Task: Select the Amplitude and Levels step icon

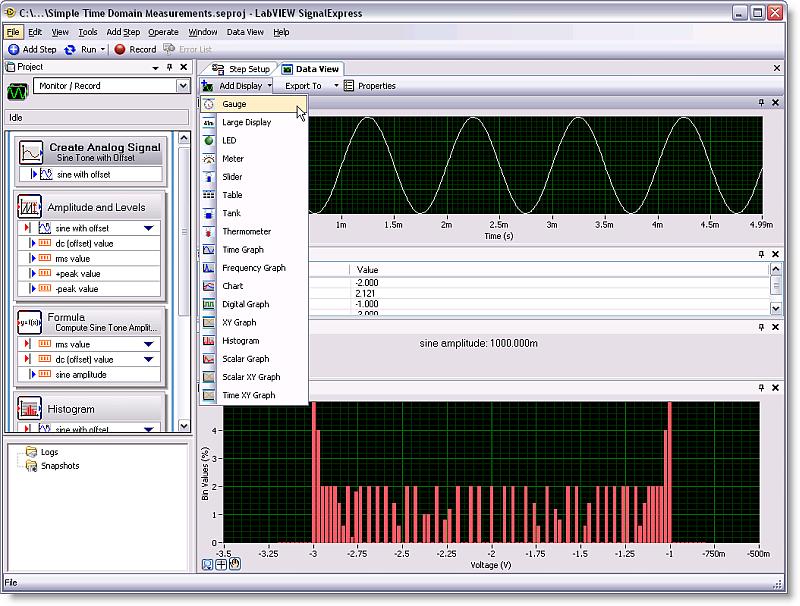Action: coord(31,207)
